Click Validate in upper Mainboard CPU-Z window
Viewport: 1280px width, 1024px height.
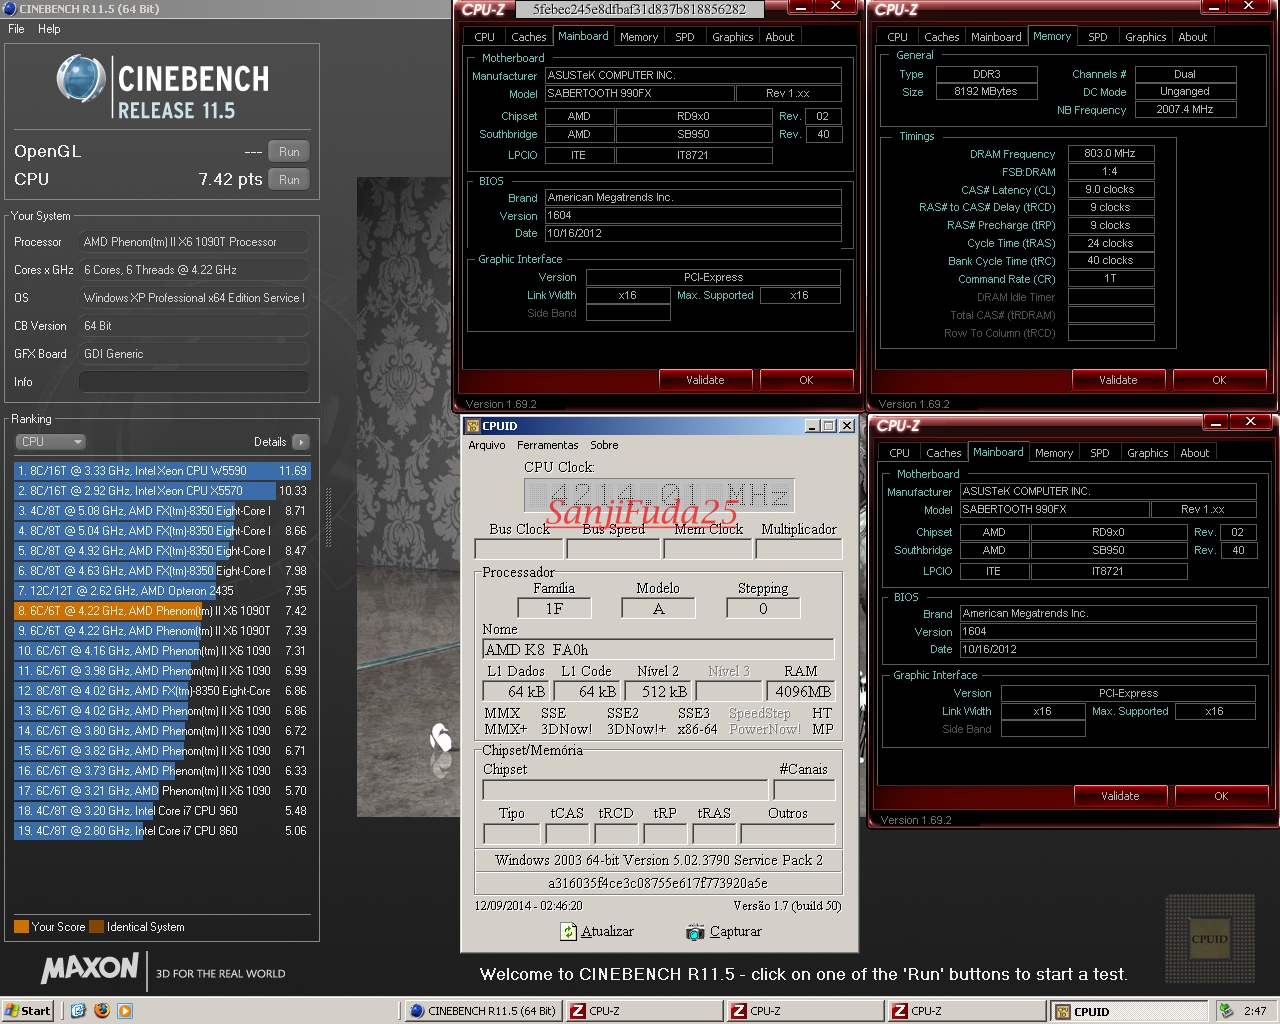(705, 380)
